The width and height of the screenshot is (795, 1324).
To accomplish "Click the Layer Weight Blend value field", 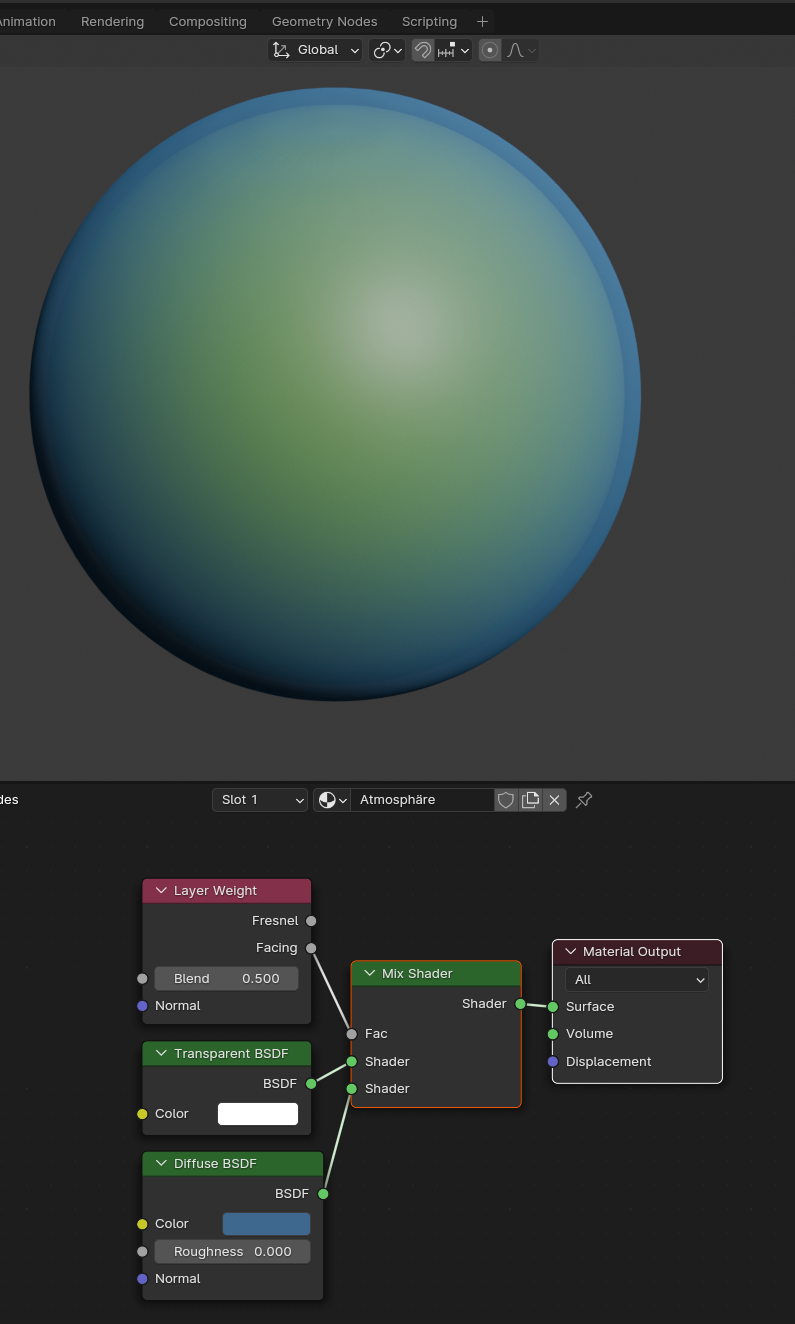I will pos(226,979).
